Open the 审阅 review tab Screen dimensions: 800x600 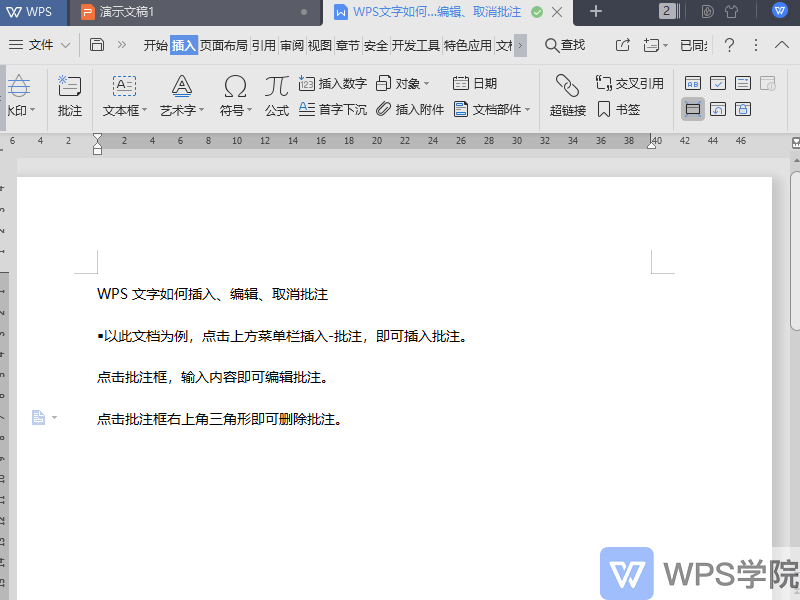(x=292, y=45)
